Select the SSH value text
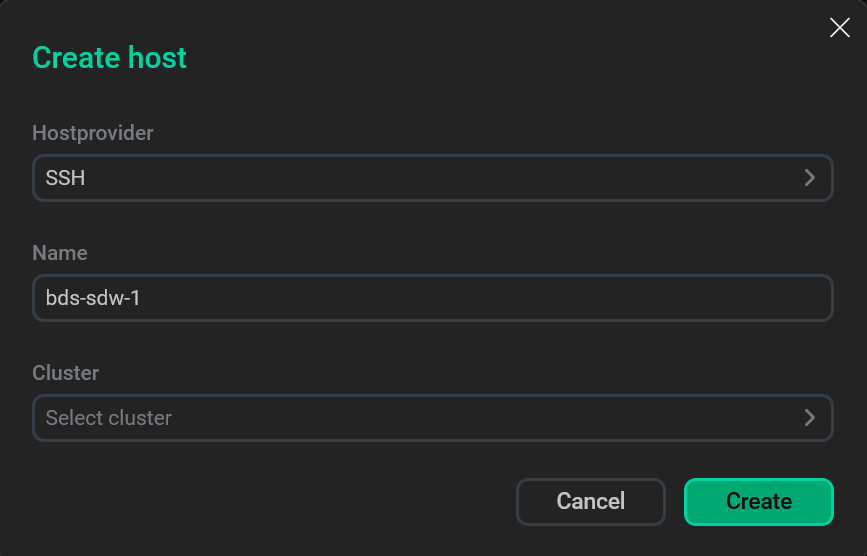This screenshot has width=867, height=556. click(65, 178)
